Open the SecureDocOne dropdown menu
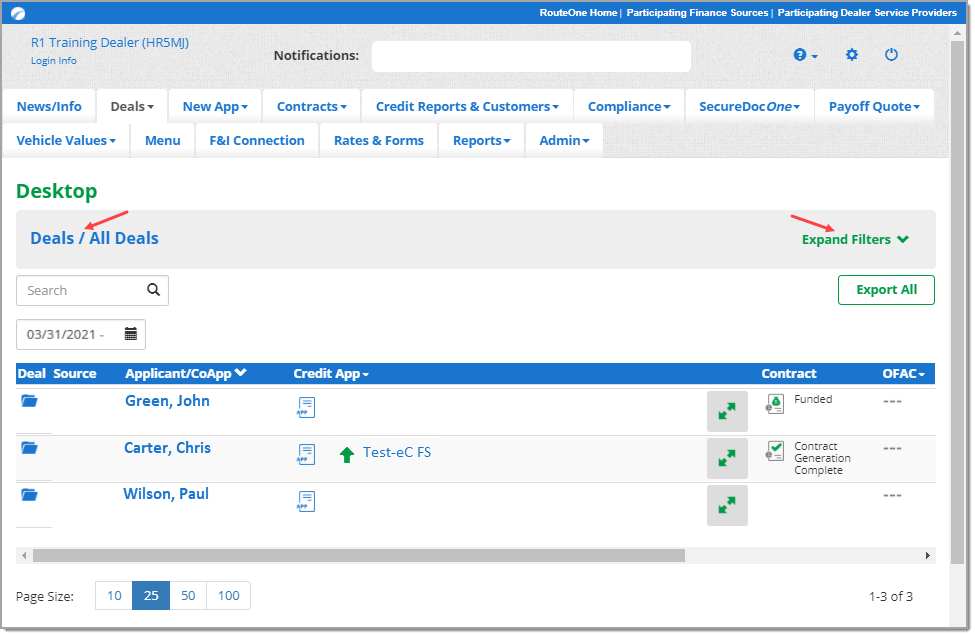 tap(749, 106)
